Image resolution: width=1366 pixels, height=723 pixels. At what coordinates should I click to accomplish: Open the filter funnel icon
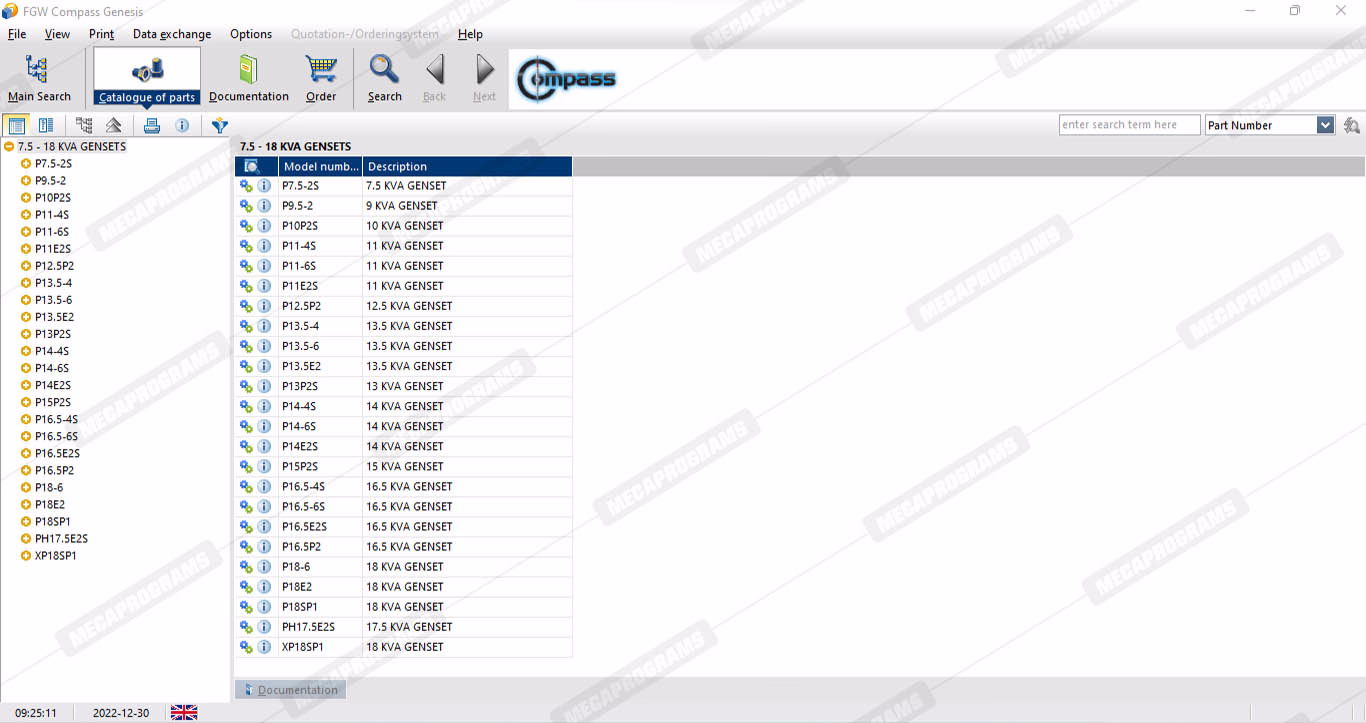(220, 125)
